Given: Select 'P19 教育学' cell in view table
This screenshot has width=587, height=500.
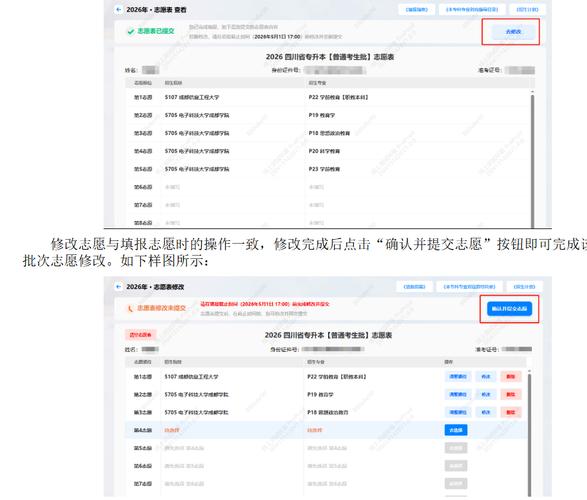Looking at the screenshot, I should 322,115.
